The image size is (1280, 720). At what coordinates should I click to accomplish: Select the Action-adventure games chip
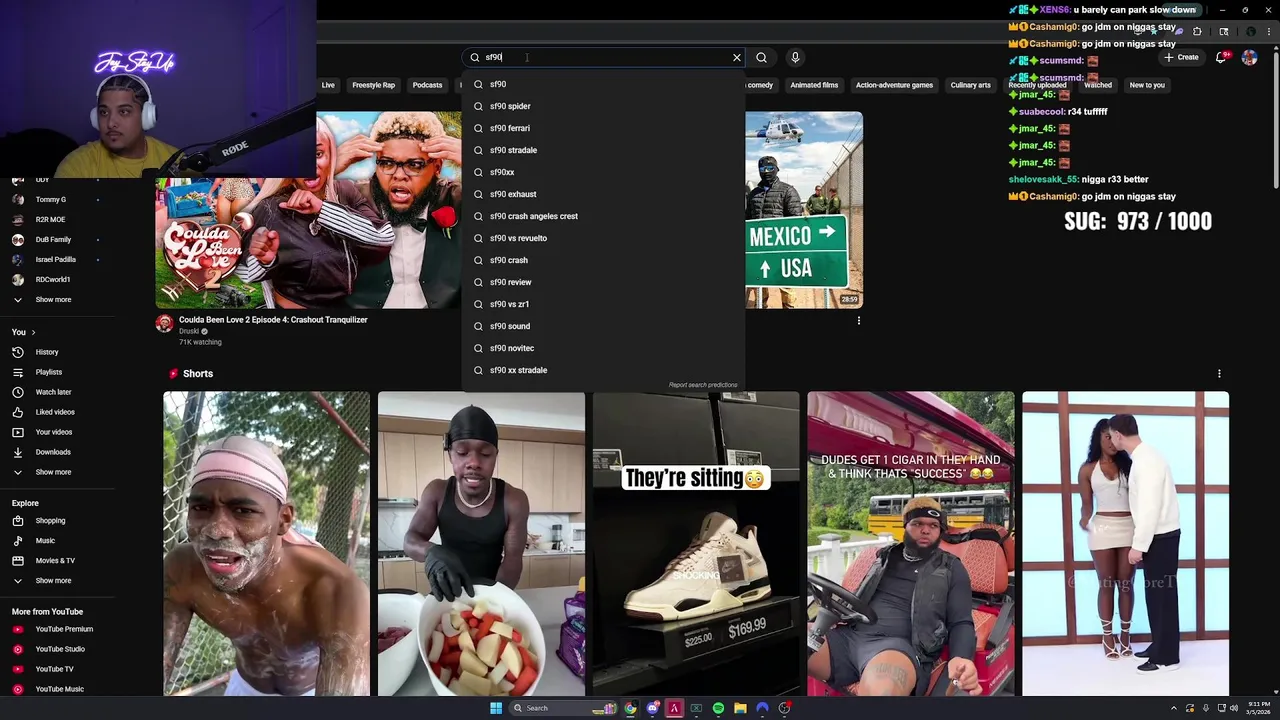[x=894, y=85]
